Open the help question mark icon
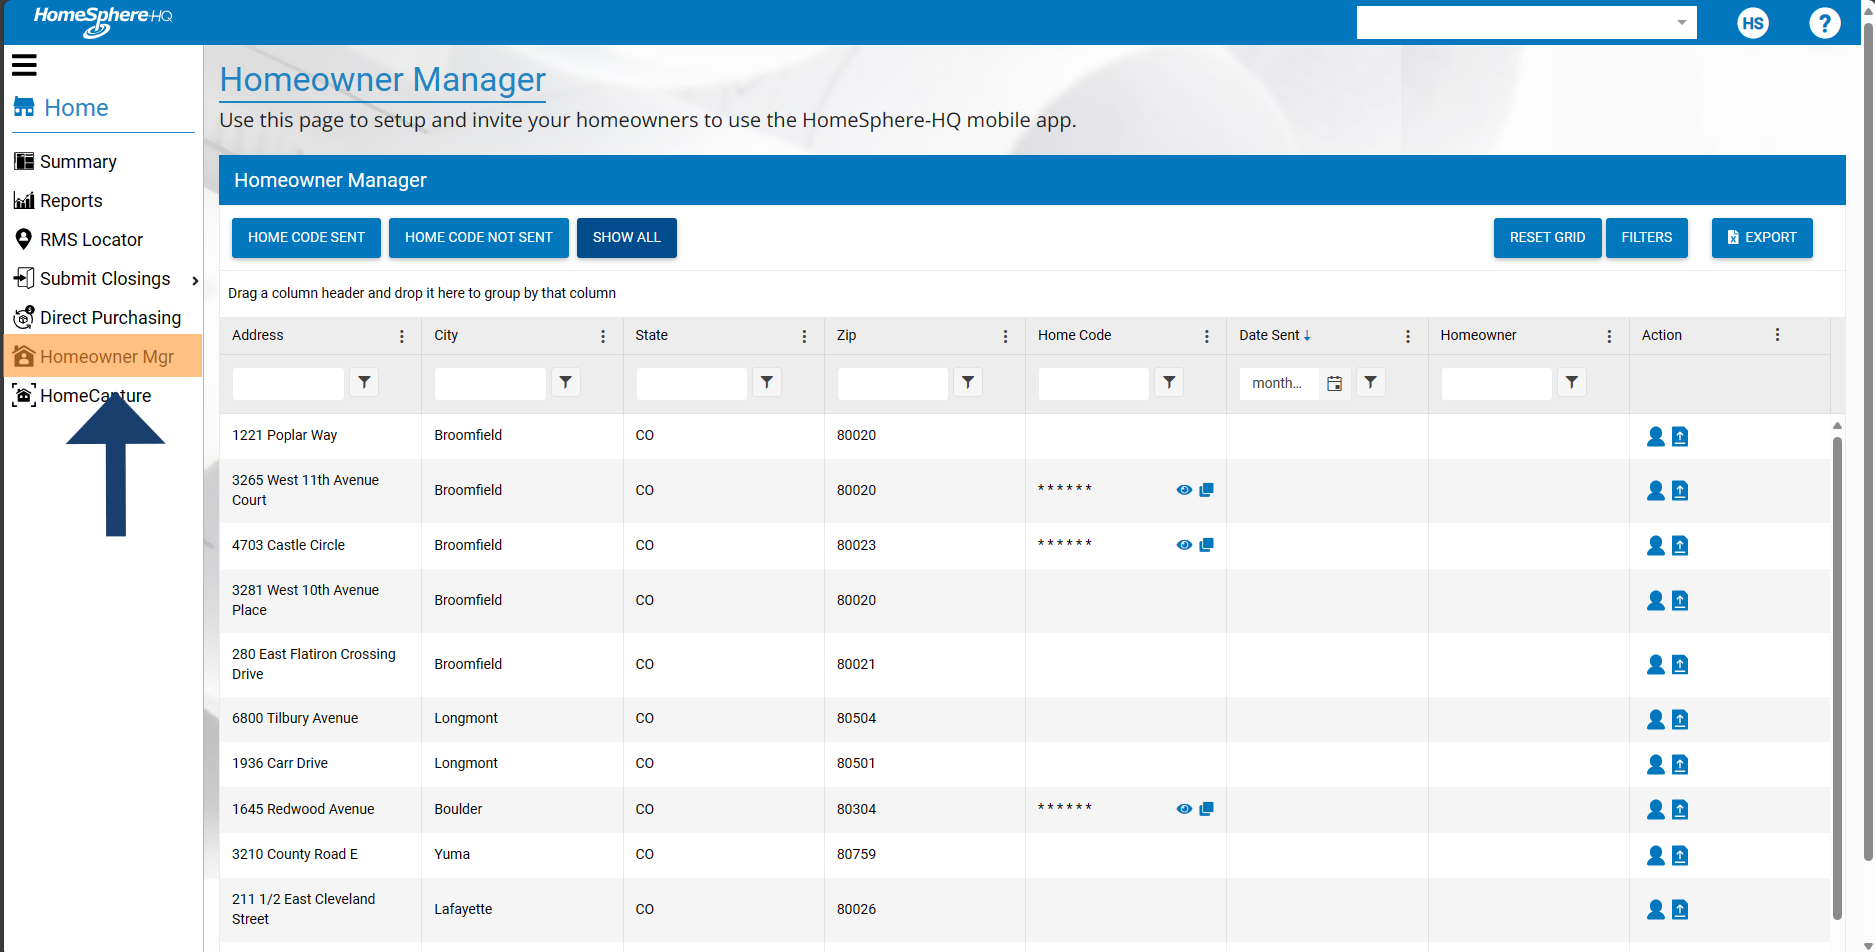Image resolution: width=1875 pixels, height=952 pixels. tap(1824, 23)
